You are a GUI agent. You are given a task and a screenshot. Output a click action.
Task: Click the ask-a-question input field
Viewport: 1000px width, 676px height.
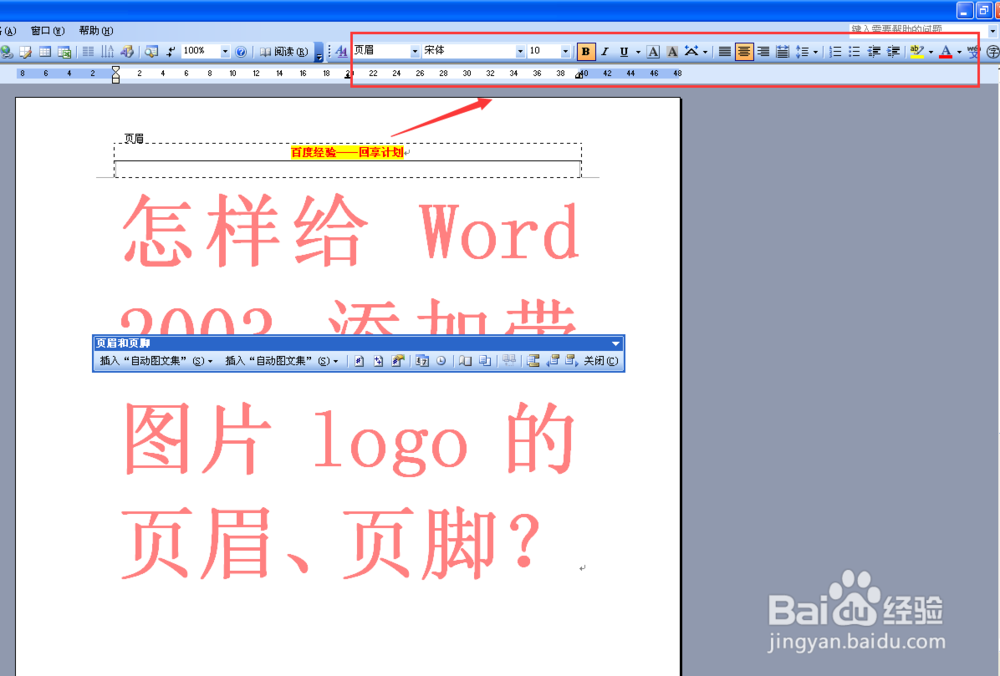(900, 29)
